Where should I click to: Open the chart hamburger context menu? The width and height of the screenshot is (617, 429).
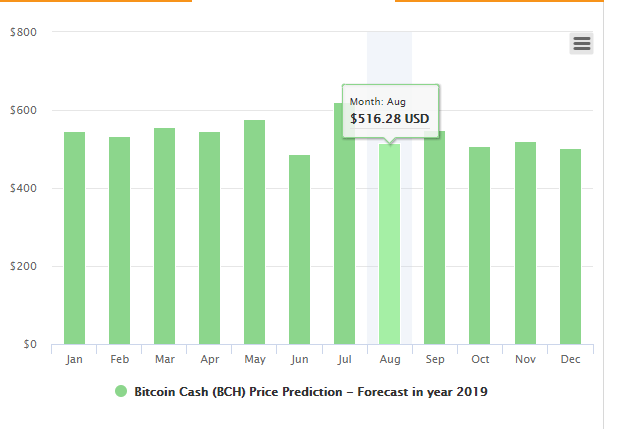(x=581, y=43)
